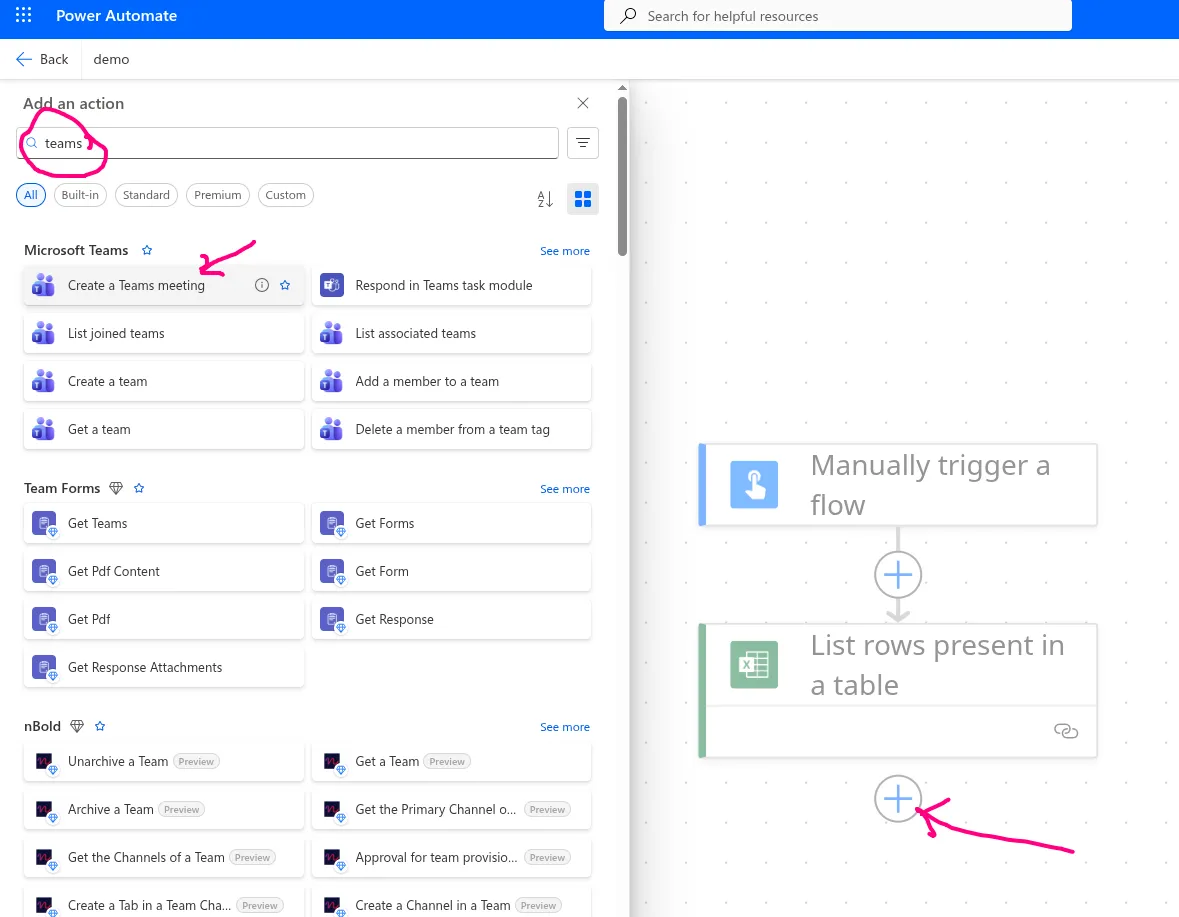Click the hand icon on Manually trigger a flow
The height and width of the screenshot is (917, 1179).
pyautogui.click(x=753, y=484)
